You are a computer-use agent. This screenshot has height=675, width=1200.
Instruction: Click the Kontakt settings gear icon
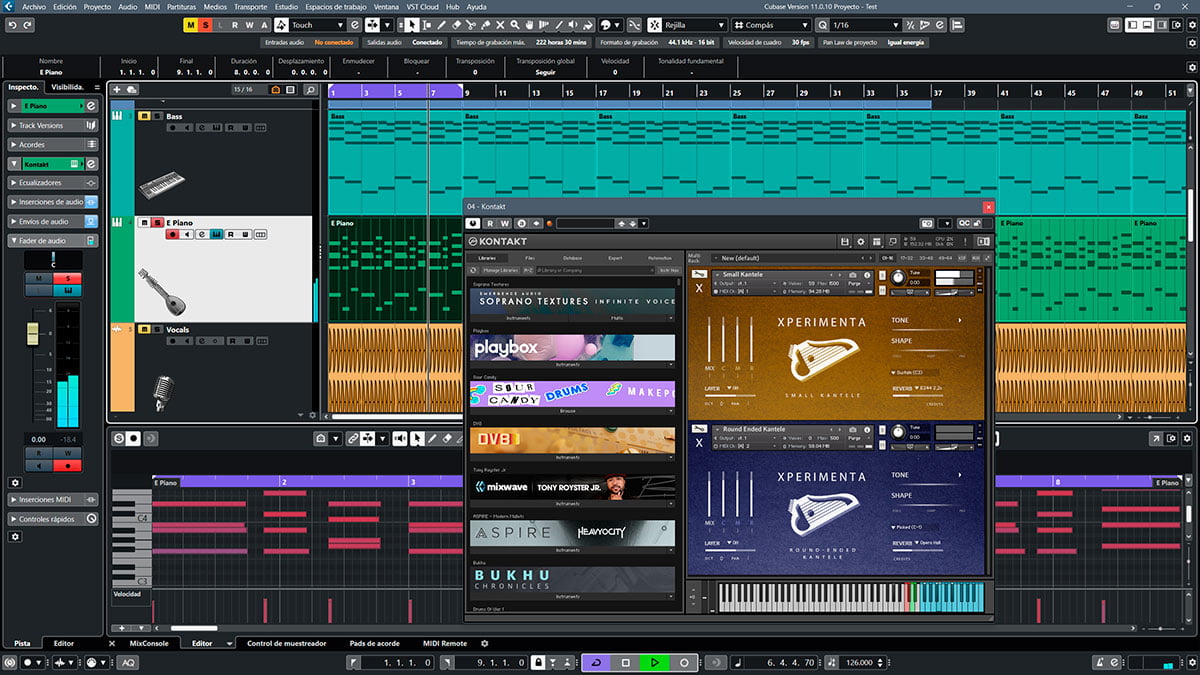[861, 242]
